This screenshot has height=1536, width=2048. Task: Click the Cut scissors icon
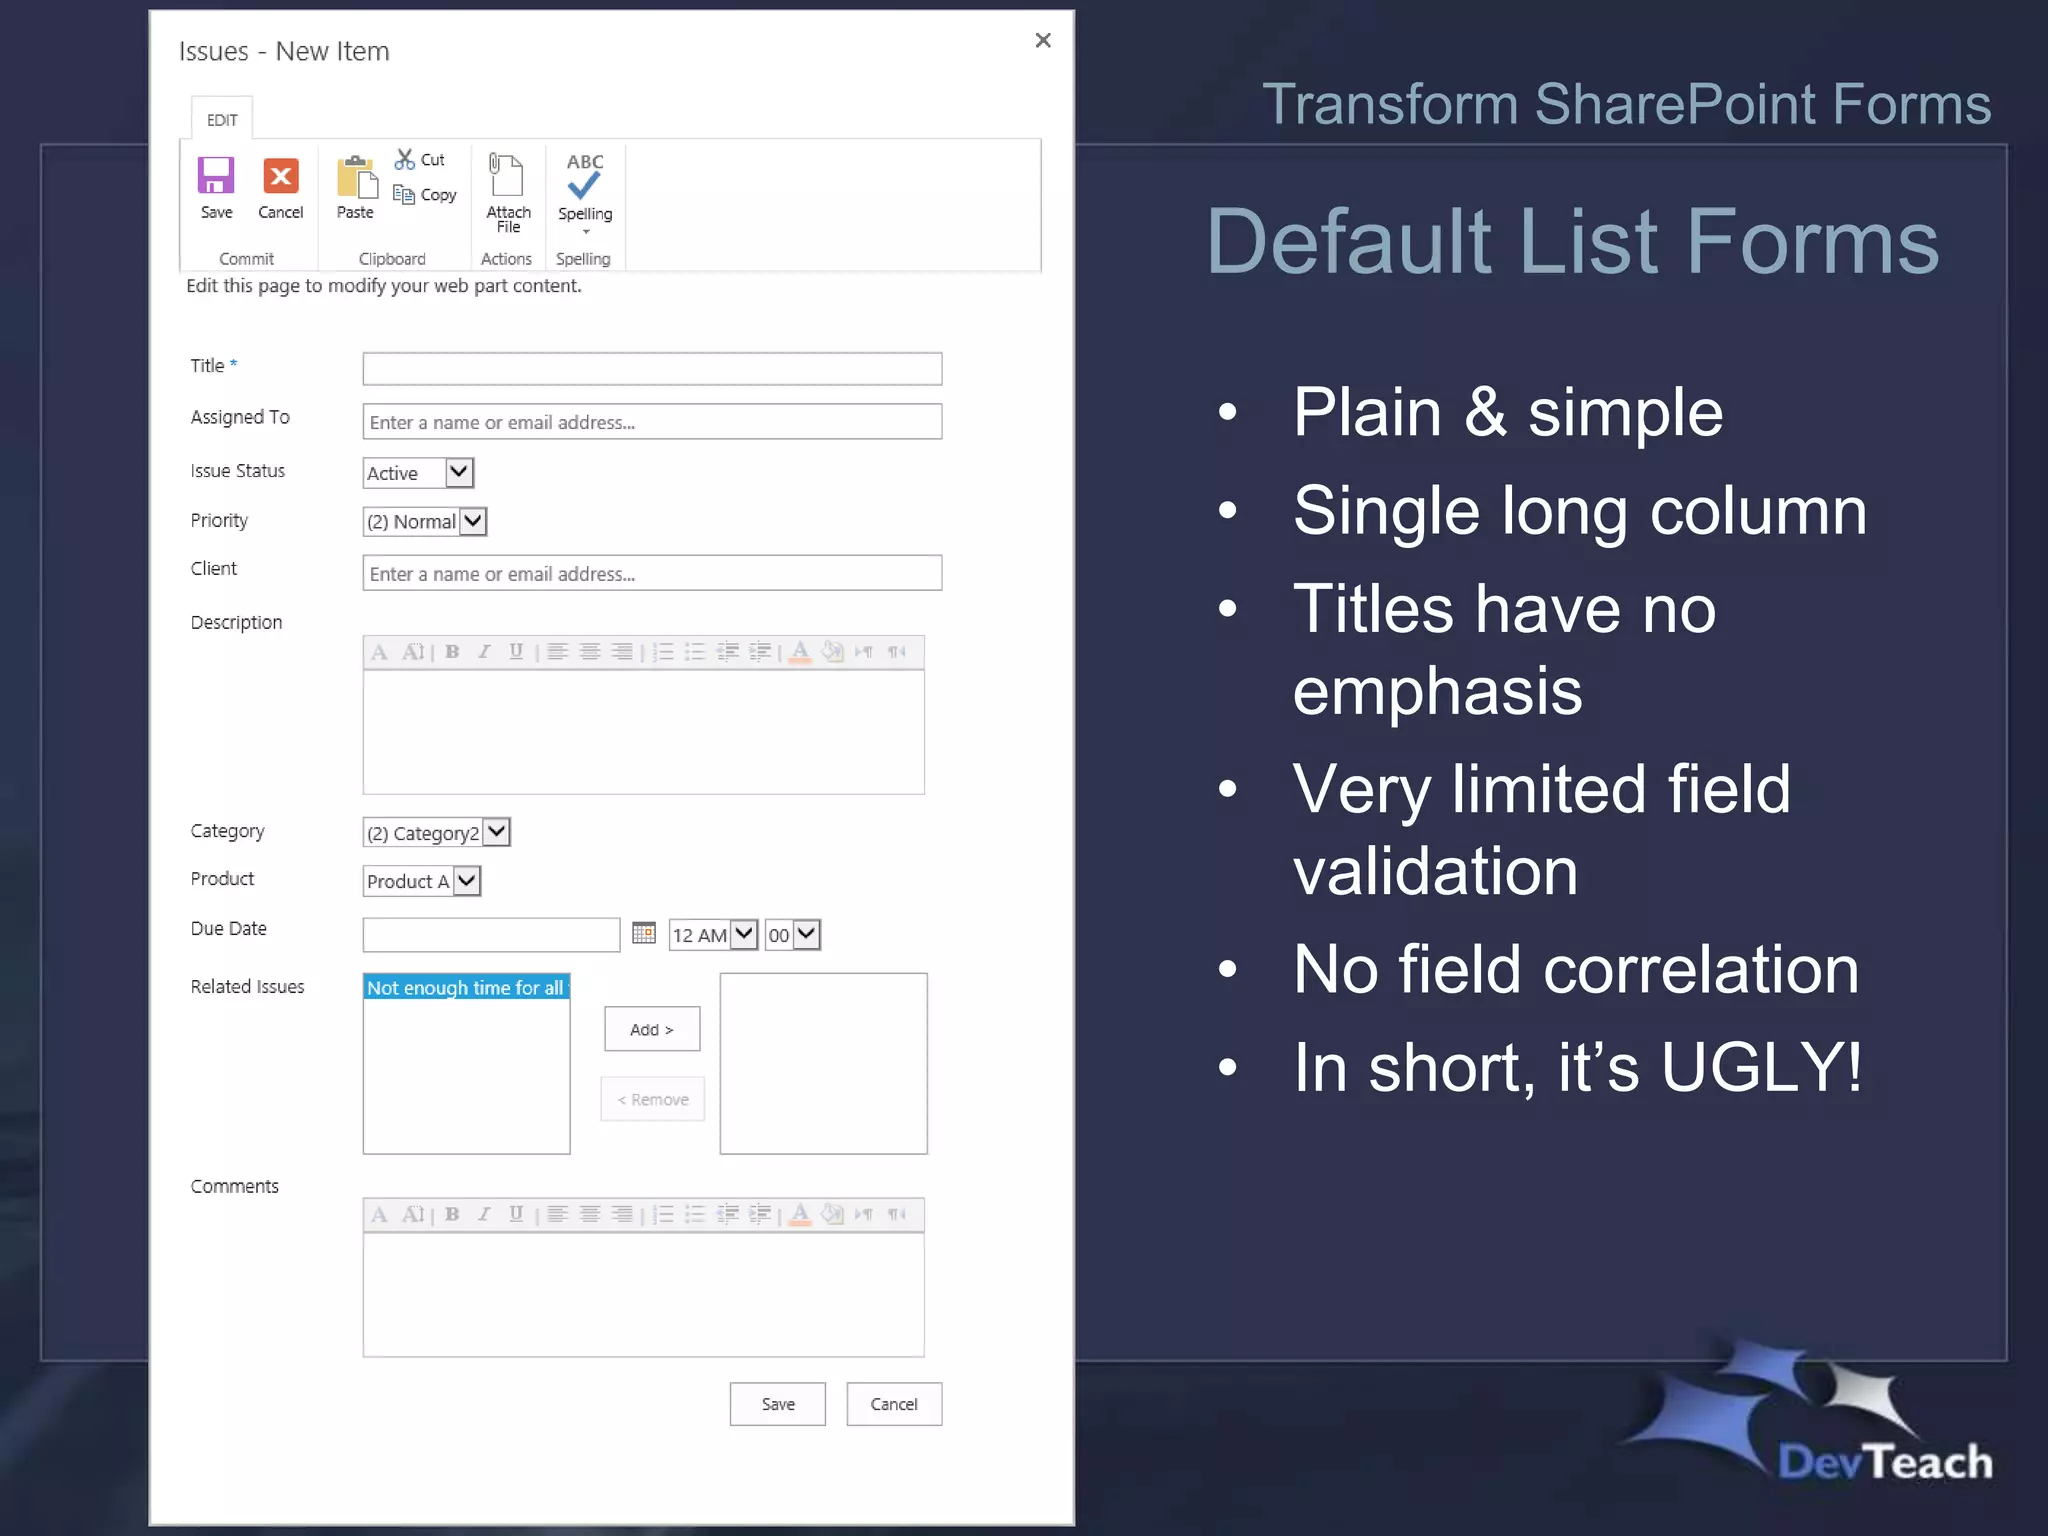click(x=404, y=159)
